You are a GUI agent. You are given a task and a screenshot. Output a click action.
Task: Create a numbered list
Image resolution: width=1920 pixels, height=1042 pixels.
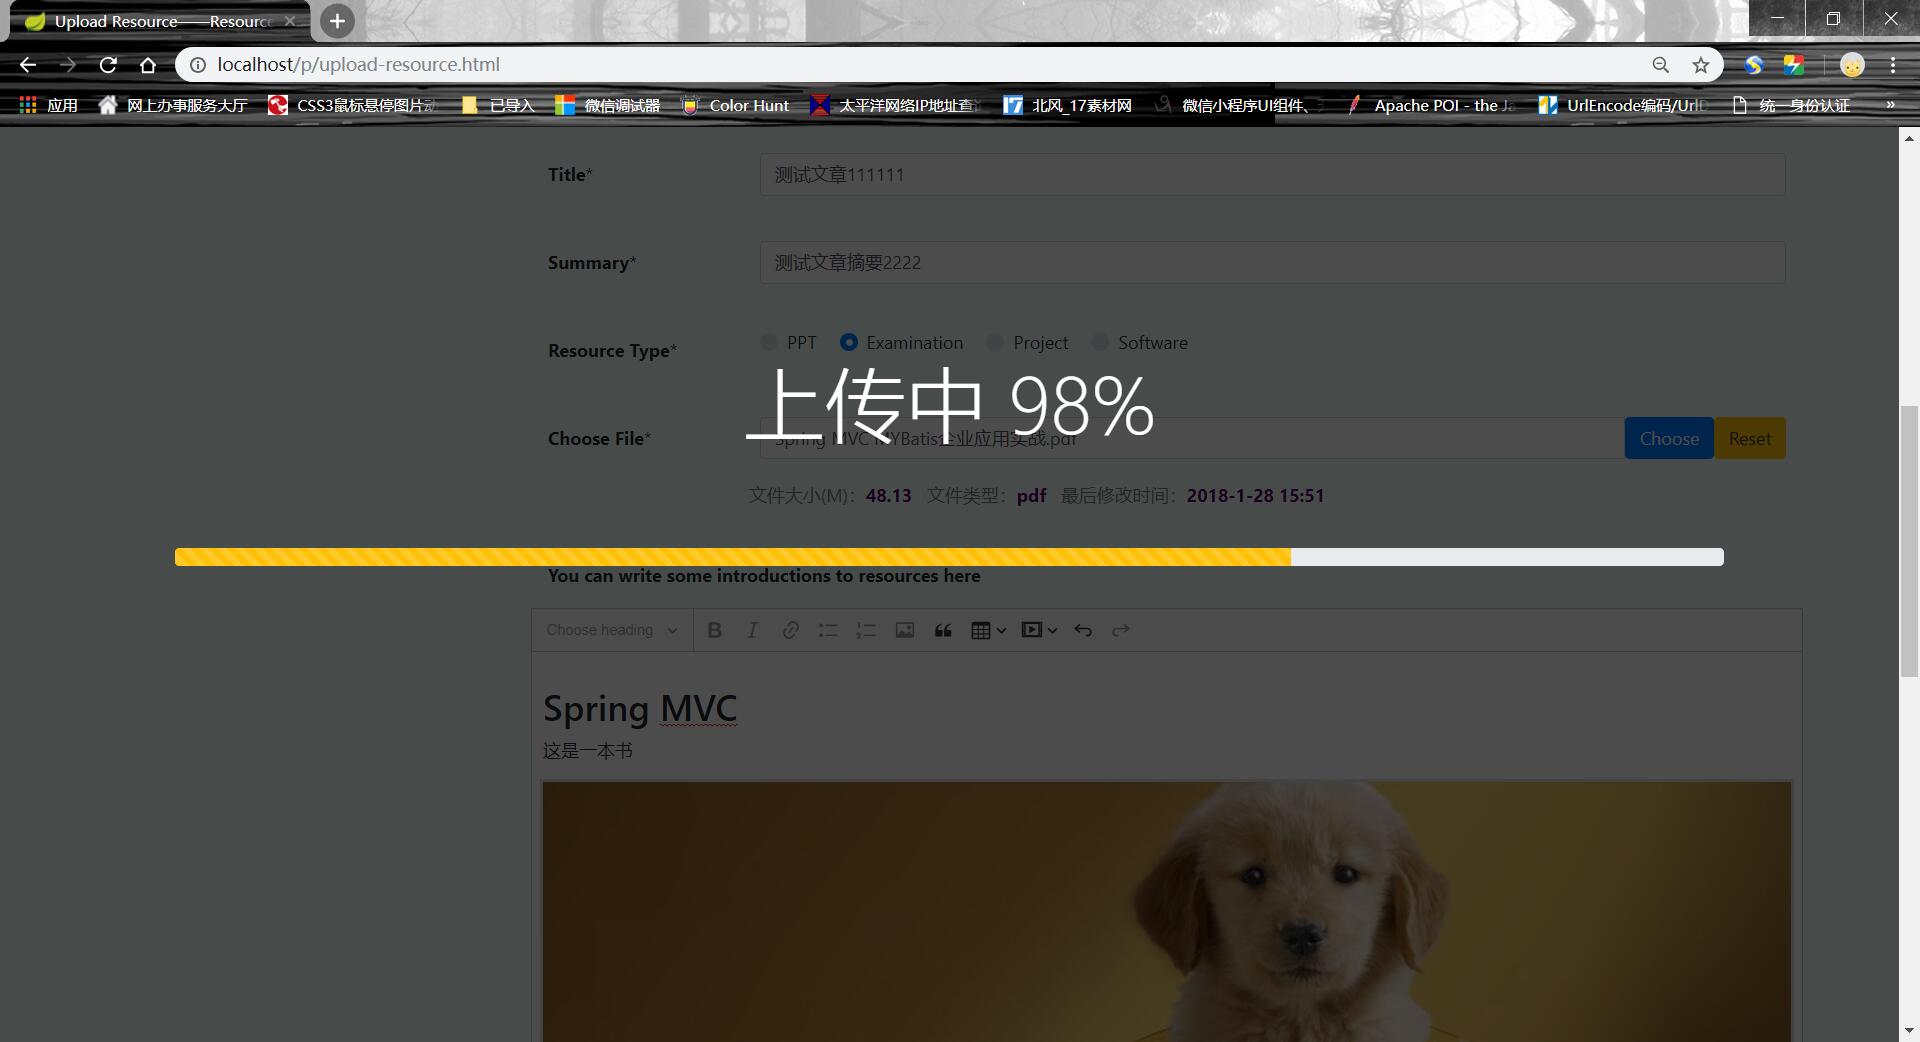pyautogui.click(x=866, y=630)
